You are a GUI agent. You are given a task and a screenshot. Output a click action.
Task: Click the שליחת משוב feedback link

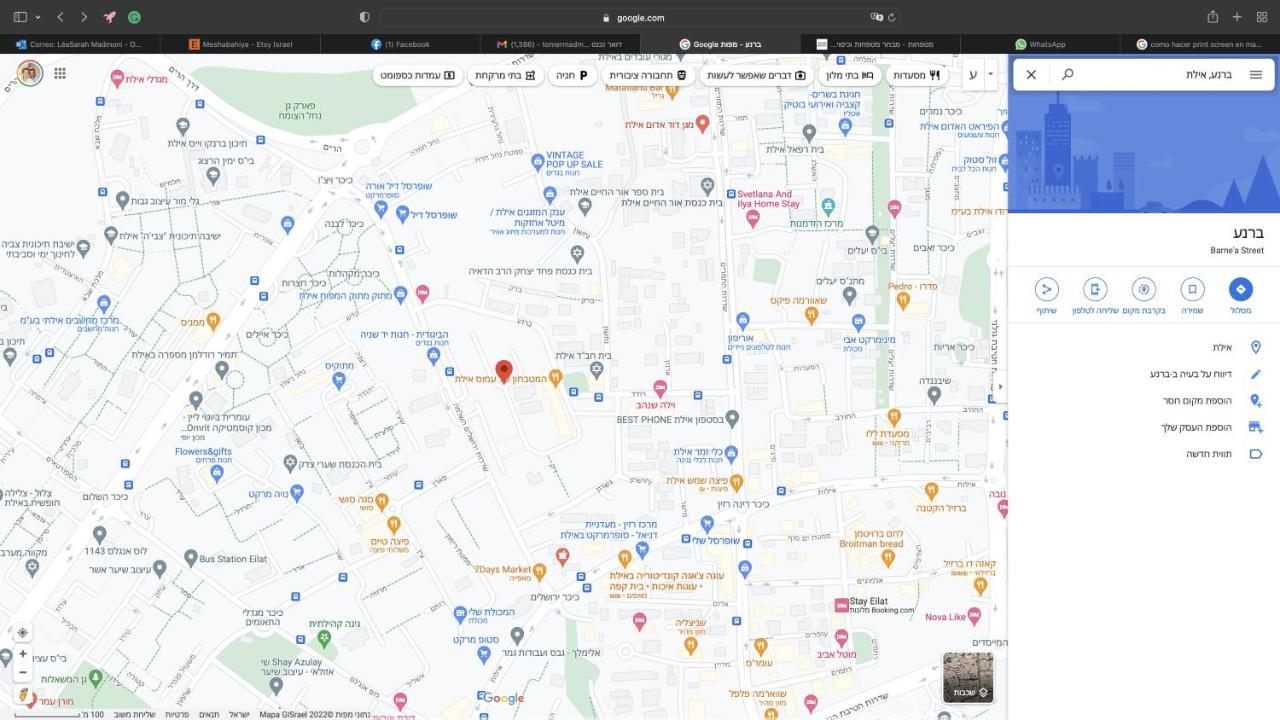tap(134, 714)
